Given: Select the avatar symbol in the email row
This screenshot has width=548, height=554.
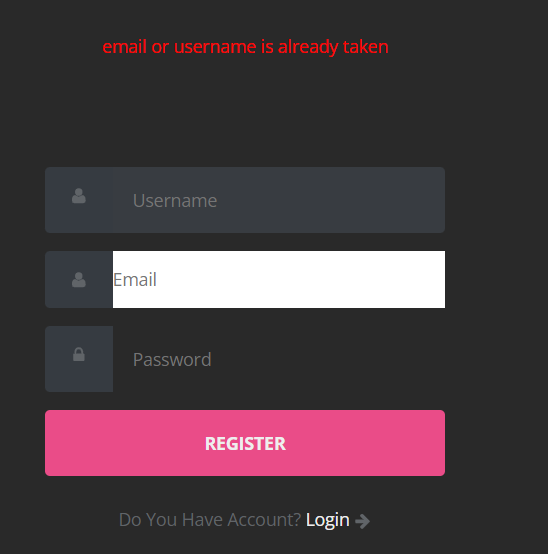Looking at the screenshot, I should coord(79,280).
